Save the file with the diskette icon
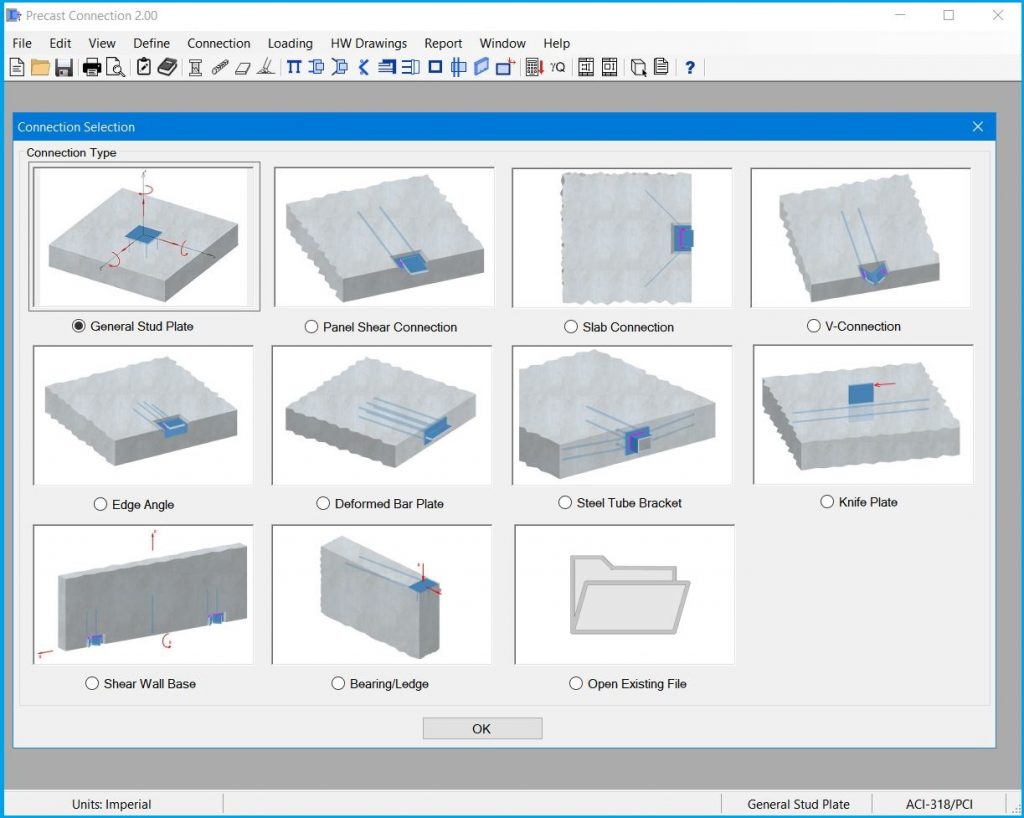1024x818 pixels. click(63, 67)
